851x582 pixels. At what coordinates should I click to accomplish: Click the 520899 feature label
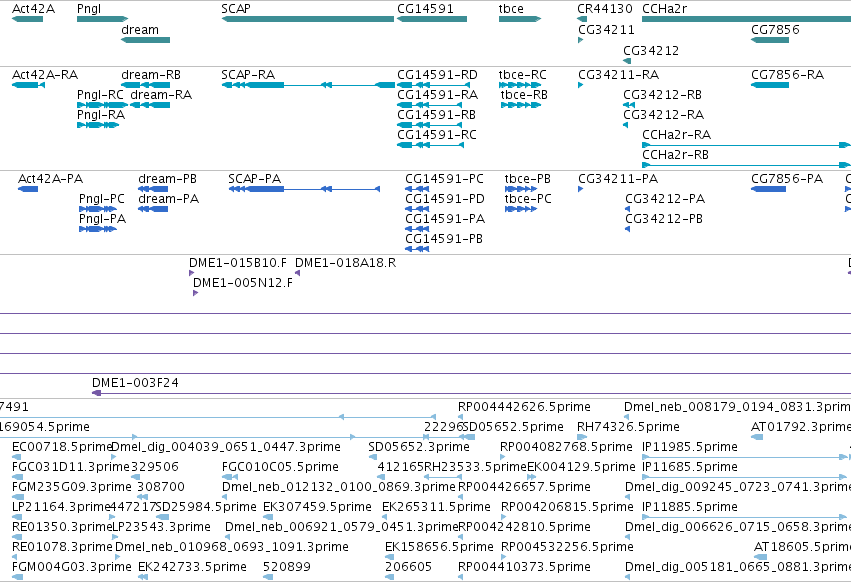287,567
